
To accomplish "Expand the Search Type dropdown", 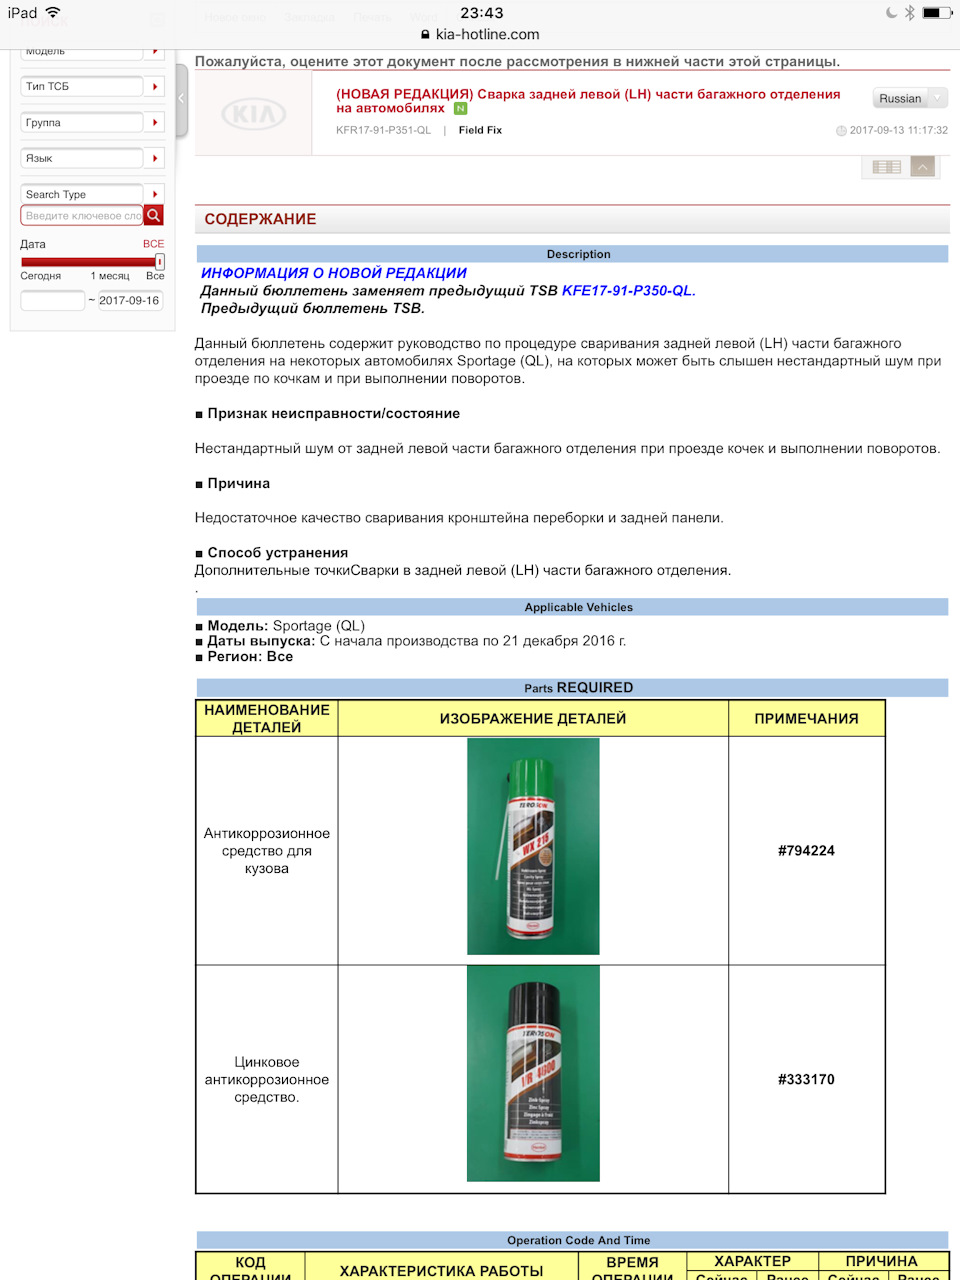I will pyautogui.click(x=94, y=194).
